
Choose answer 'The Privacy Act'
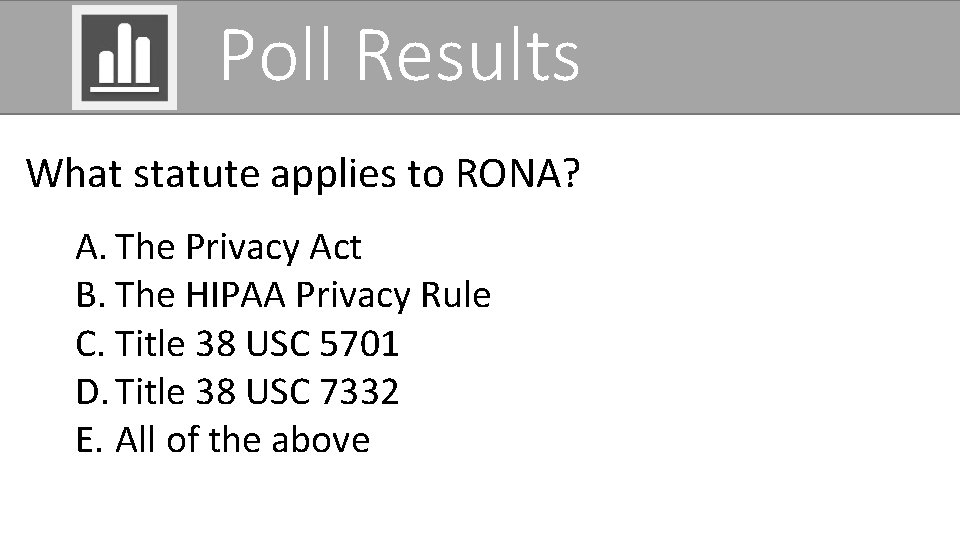pyautogui.click(x=238, y=246)
